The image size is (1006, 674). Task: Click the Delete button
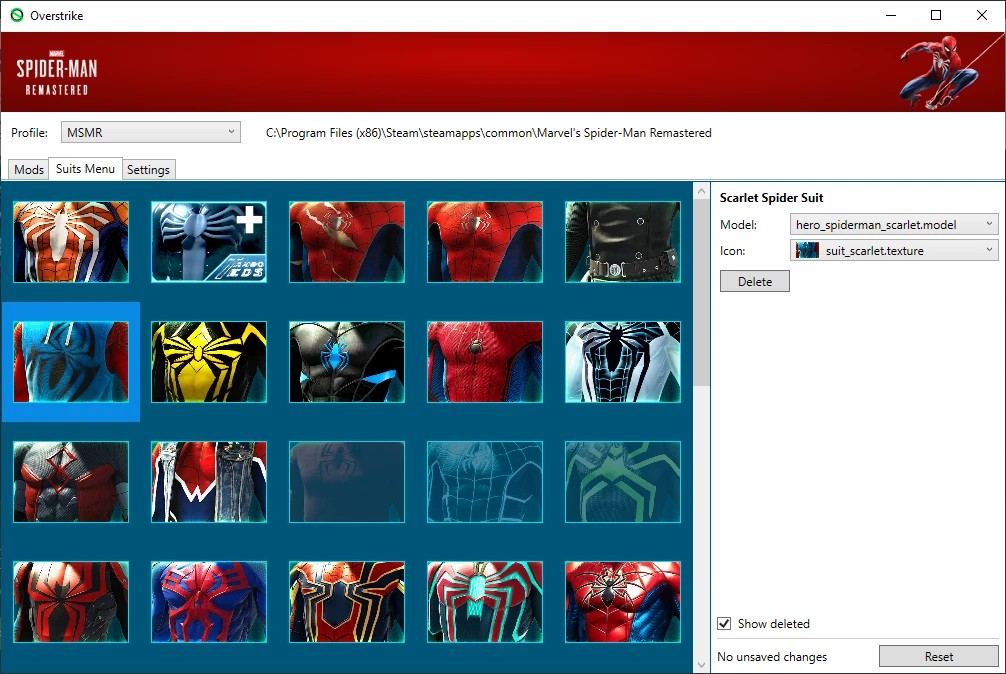click(754, 281)
